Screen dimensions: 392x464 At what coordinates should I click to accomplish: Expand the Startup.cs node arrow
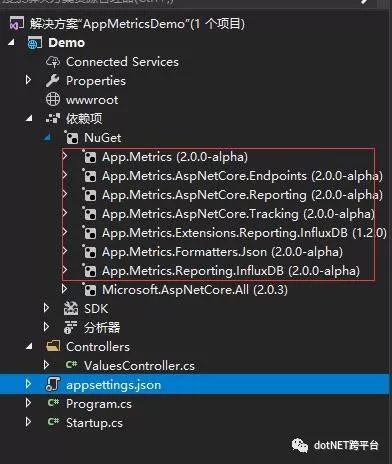click(29, 422)
